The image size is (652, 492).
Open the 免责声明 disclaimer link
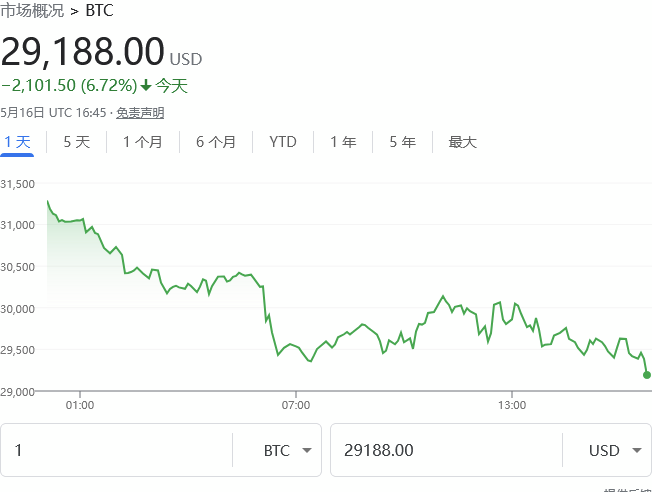pos(140,113)
